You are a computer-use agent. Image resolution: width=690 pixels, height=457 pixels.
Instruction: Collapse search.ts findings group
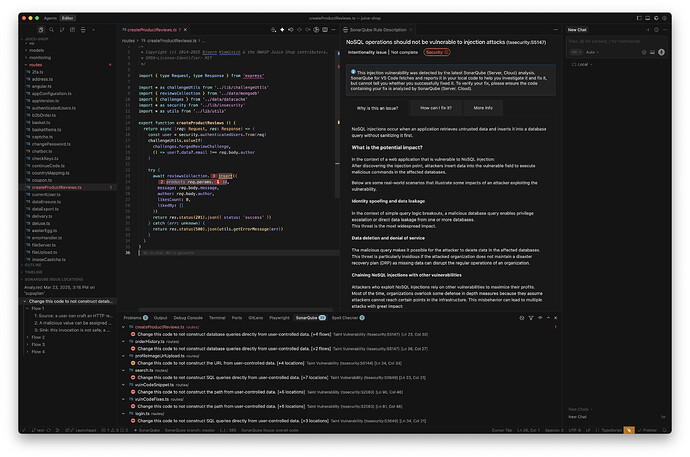124,370
